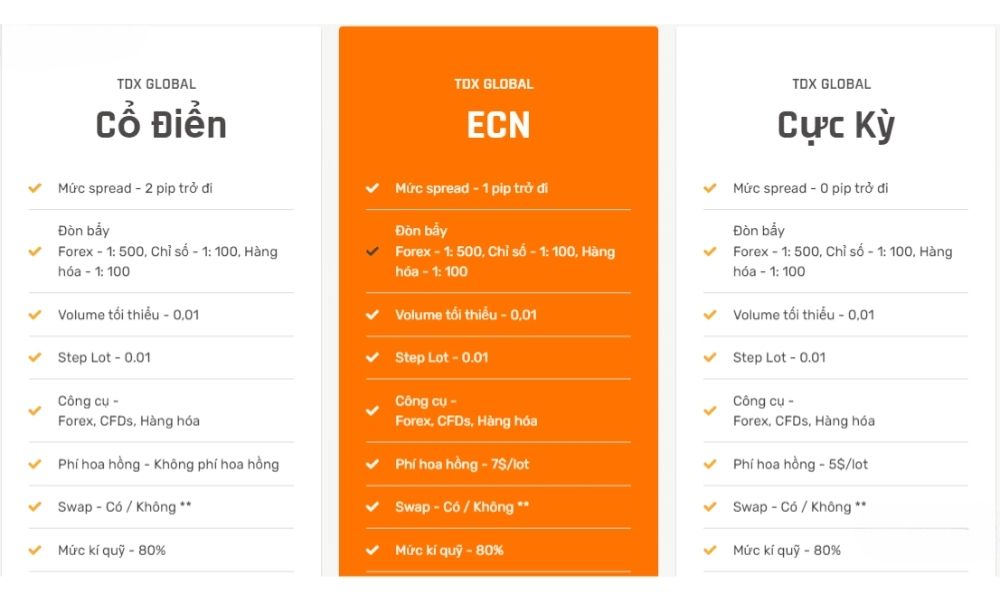
Task: Click the checkmark beside Cực Kỳ spread 0 pip
Action: click(x=710, y=188)
